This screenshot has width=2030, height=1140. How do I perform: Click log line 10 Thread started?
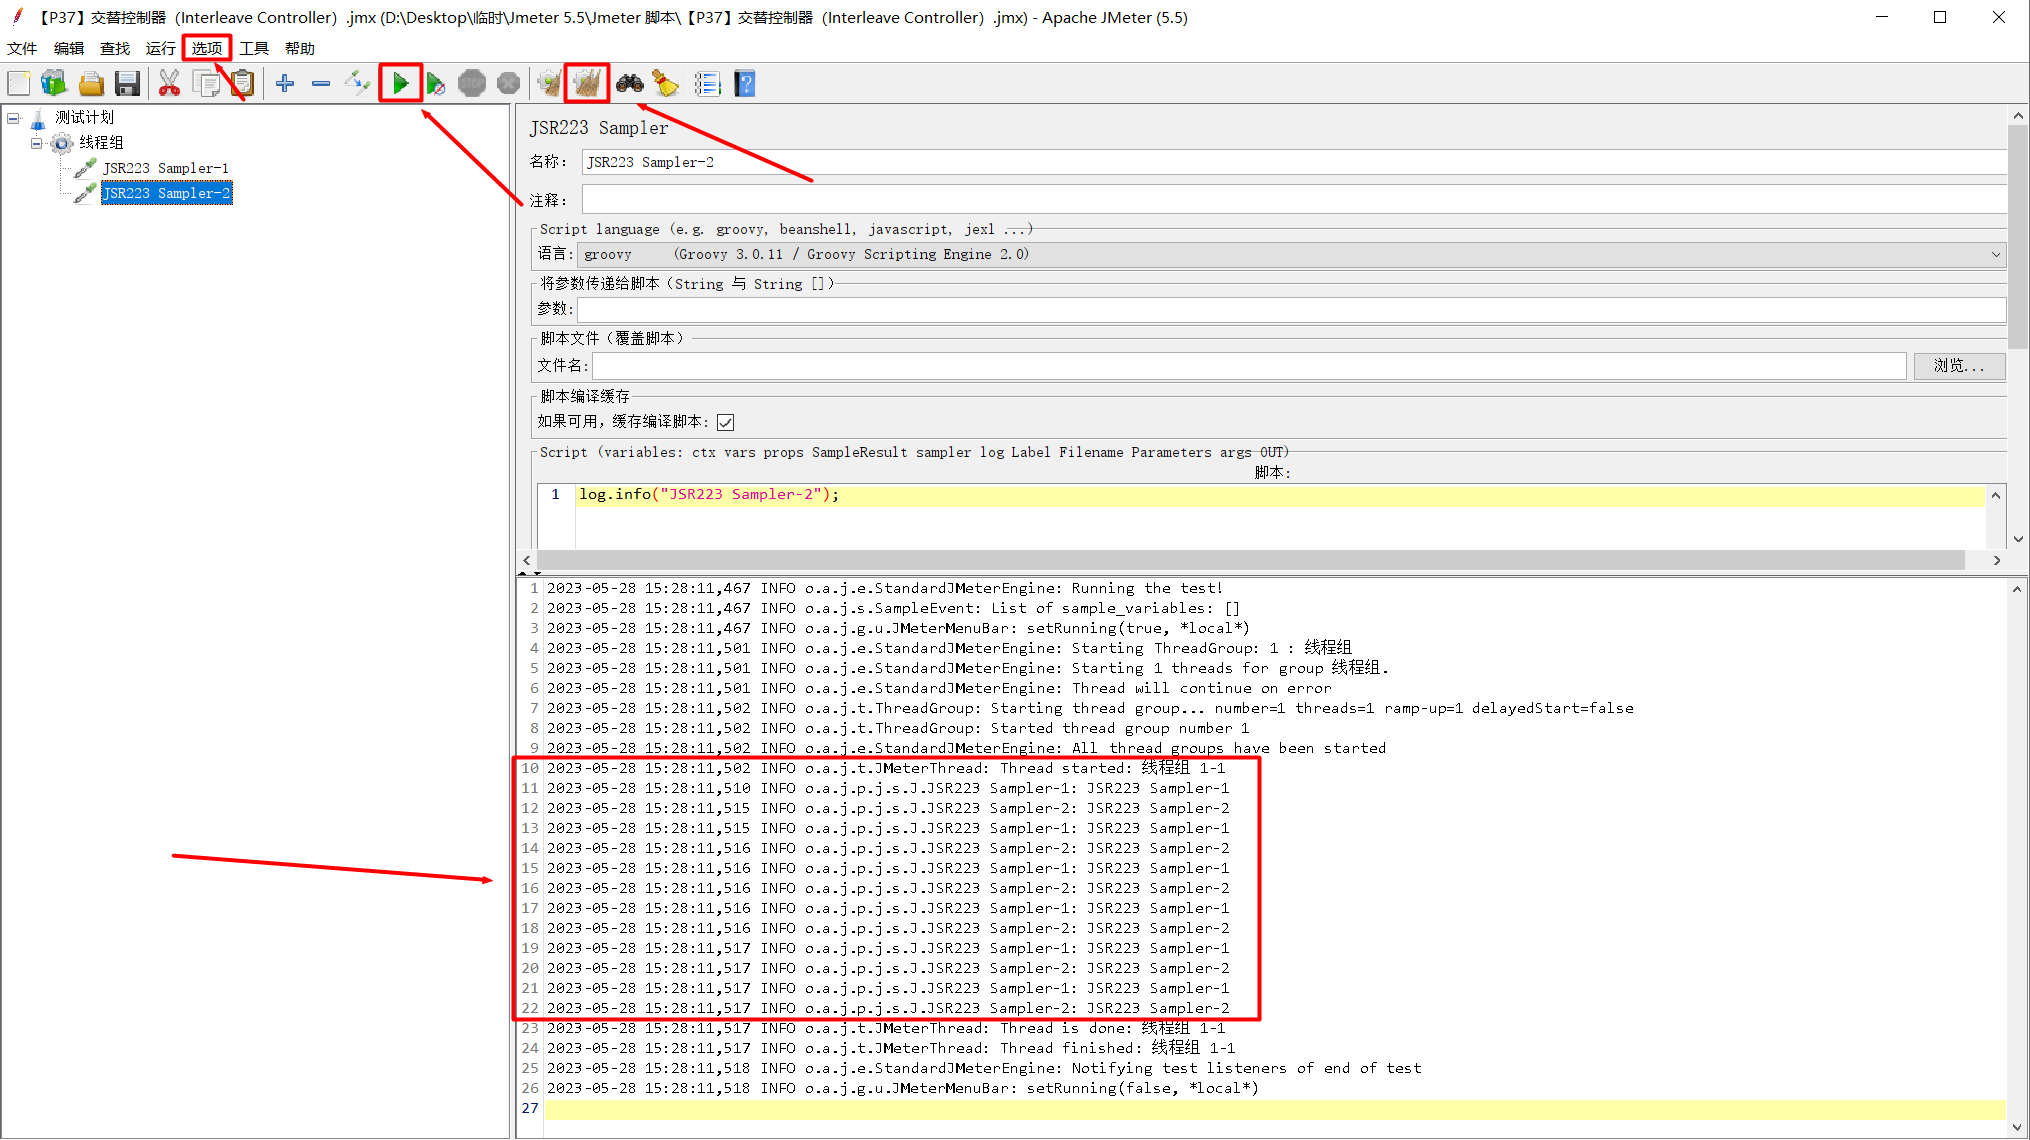tap(886, 768)
